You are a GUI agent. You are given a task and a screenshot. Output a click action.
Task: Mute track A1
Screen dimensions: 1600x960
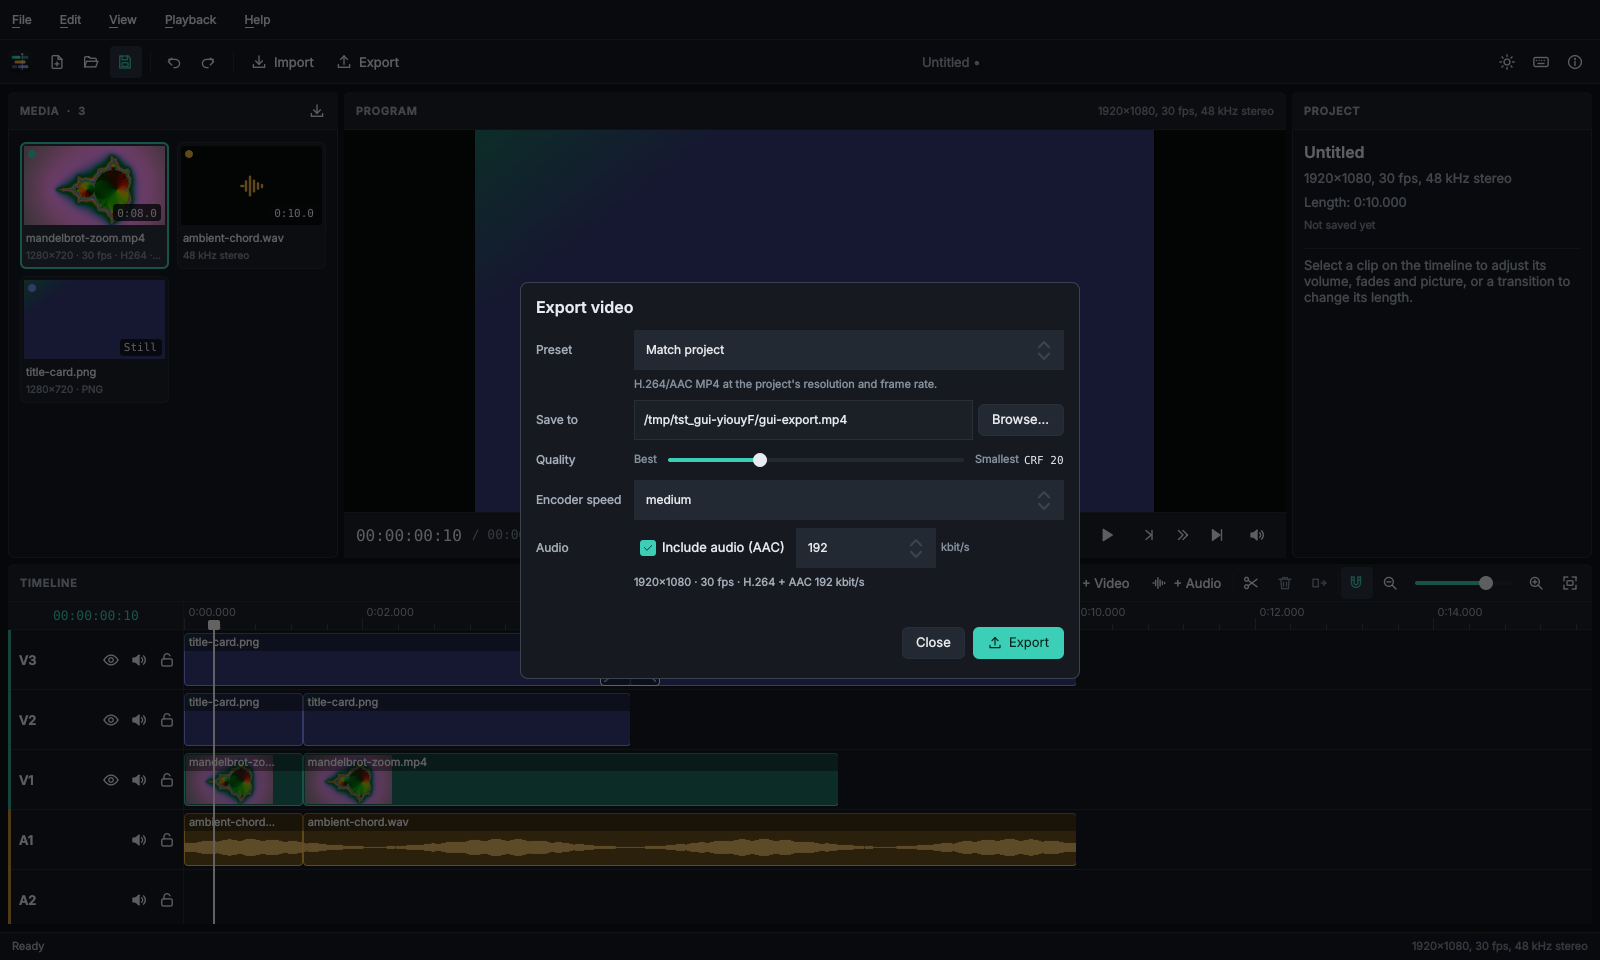click(139, 840)
